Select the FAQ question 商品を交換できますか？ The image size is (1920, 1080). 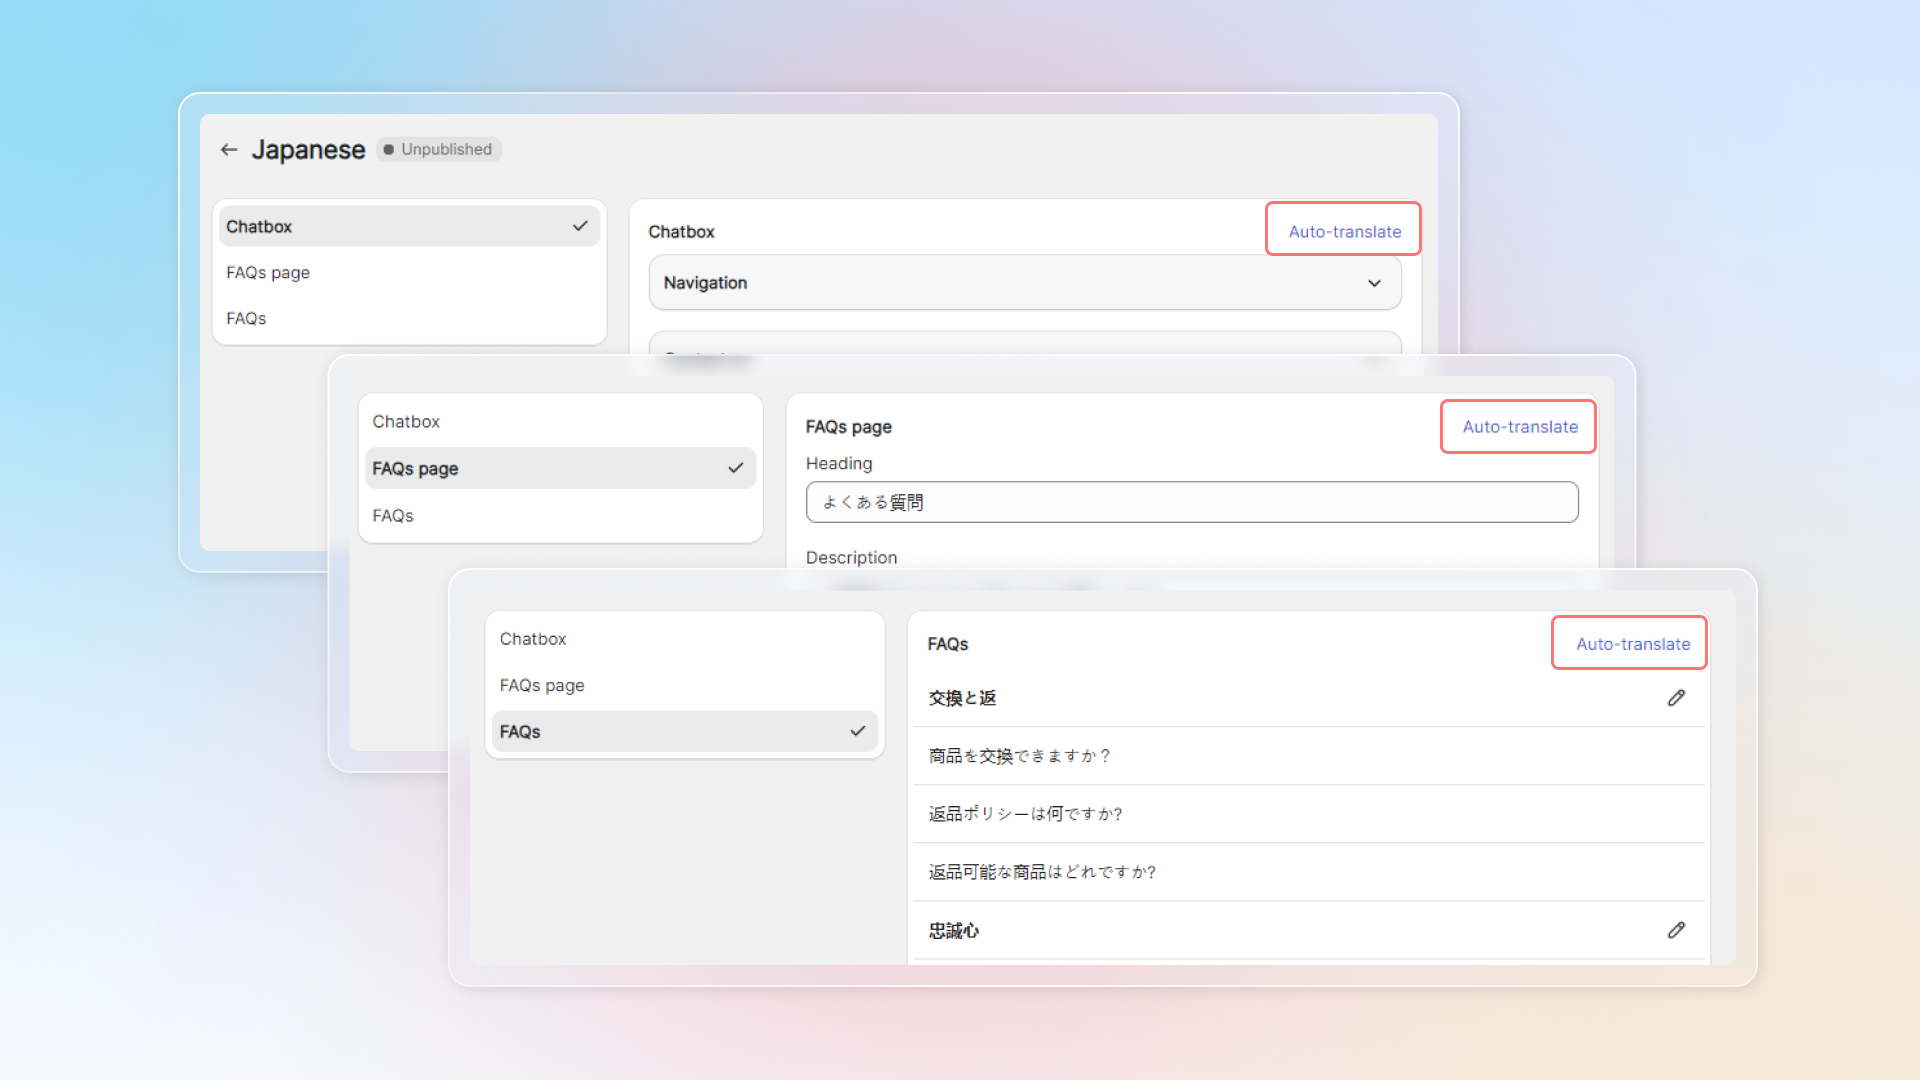tap(1019, 756)
